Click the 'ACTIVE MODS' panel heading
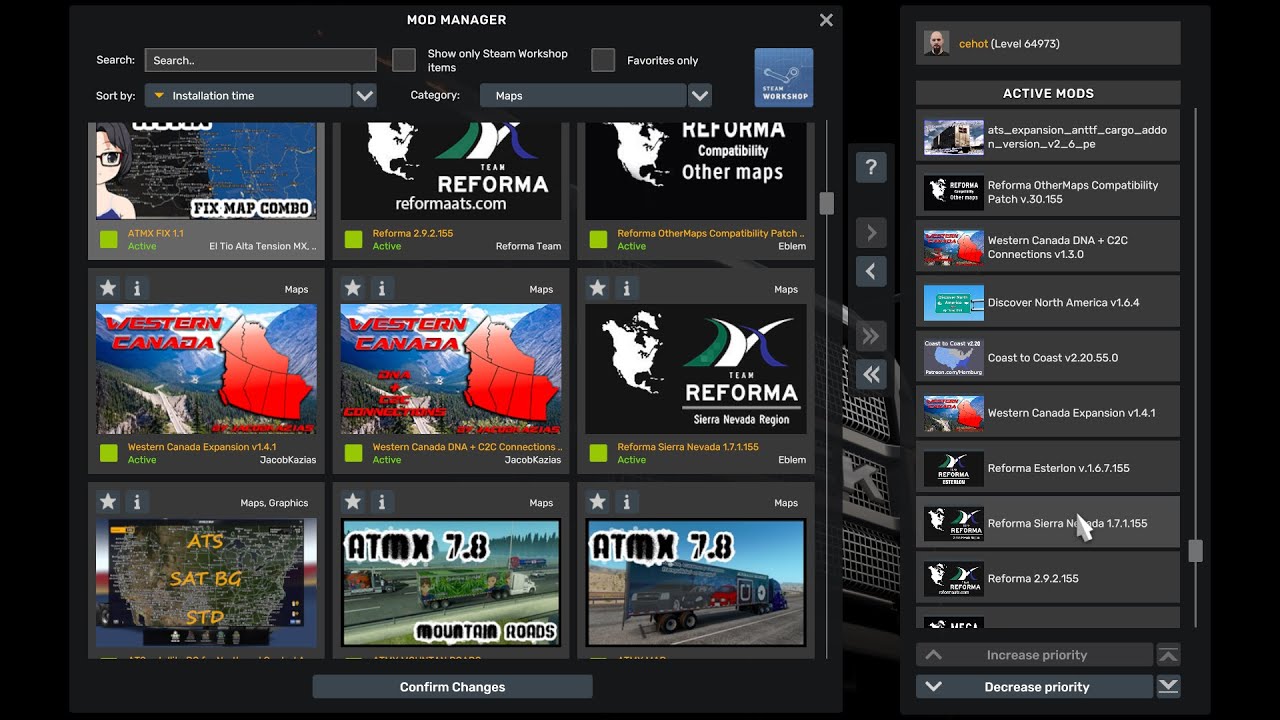The height and width of the screenshot is (720, 1280). (1048, 93)
